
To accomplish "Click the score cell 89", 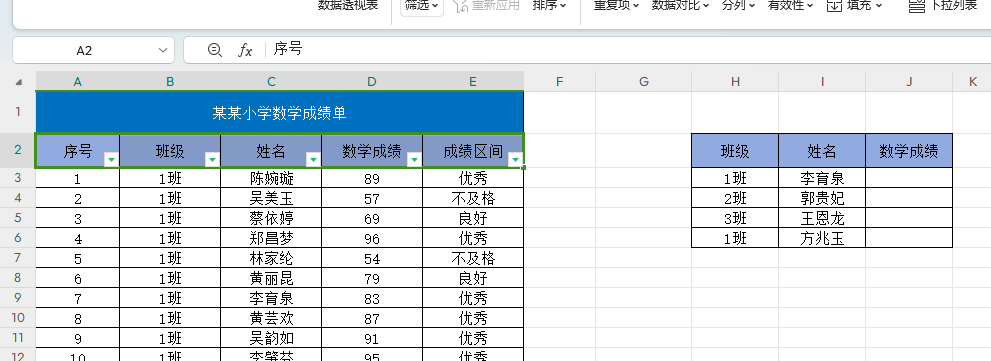I will tap(372, 178).
